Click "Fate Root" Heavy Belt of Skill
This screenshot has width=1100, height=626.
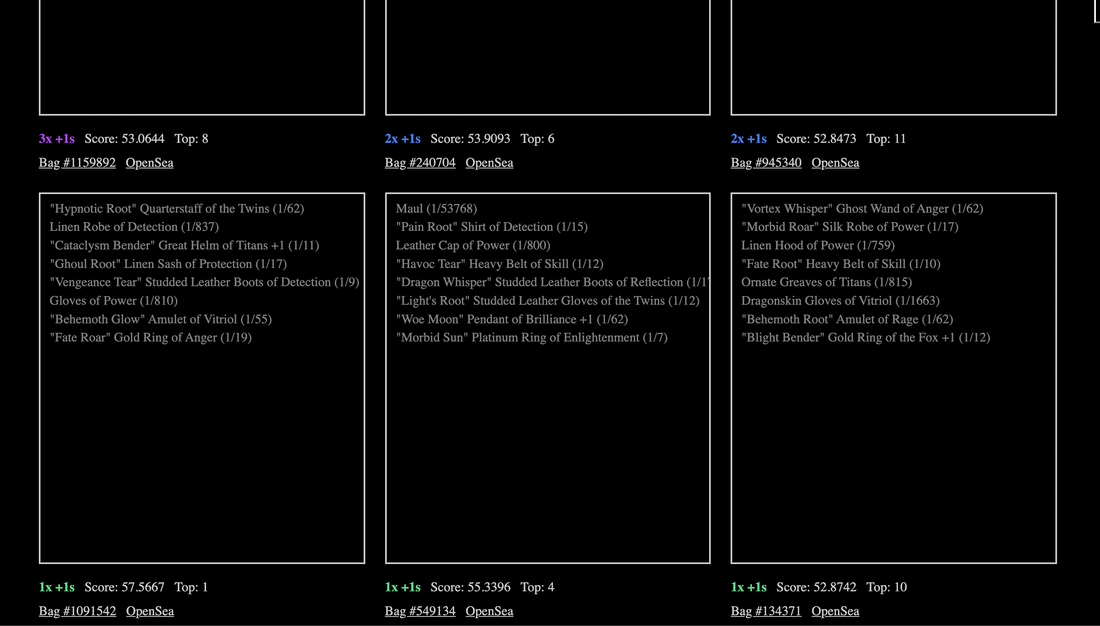[841, 264]
